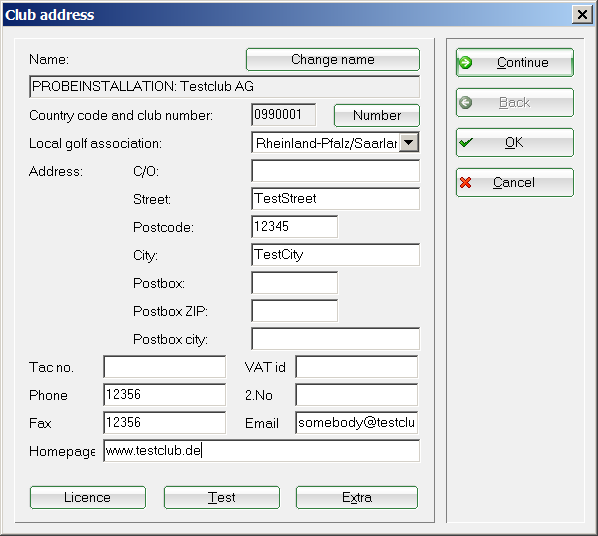The image size is (598, 536).
Task: Select the City text field
Action: (335, 254)
